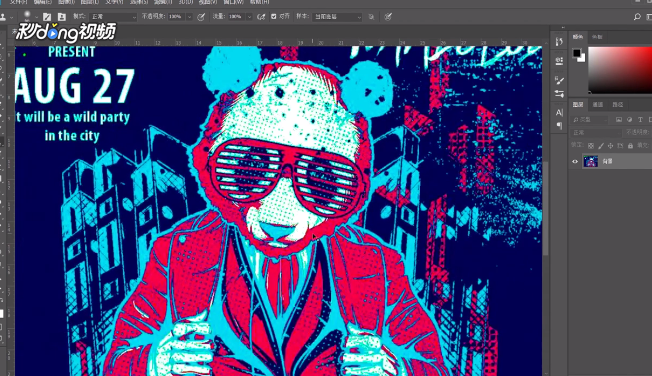Open the Paragraph panel icon
Image resolution: width=652 pixels, height=376 pixels.
tap(559, 125)
